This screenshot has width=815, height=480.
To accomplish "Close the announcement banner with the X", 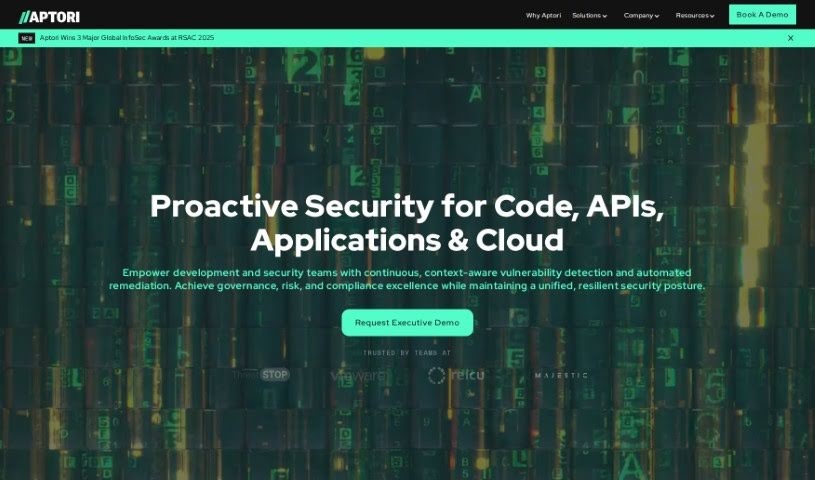I will 790,38.
